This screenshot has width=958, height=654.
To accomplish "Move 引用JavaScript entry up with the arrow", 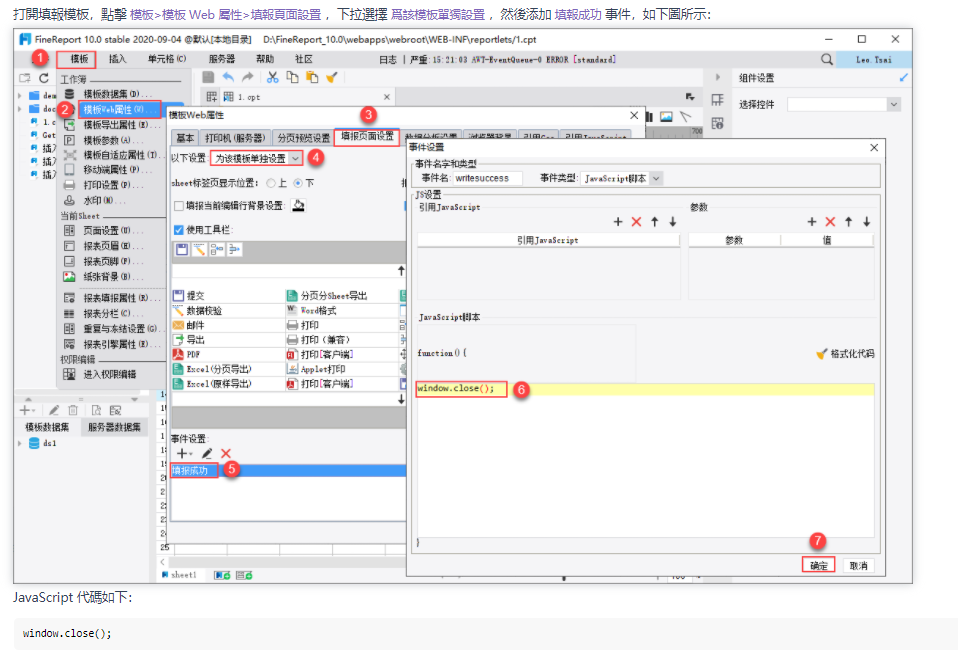I will click(x=655, y=222).
